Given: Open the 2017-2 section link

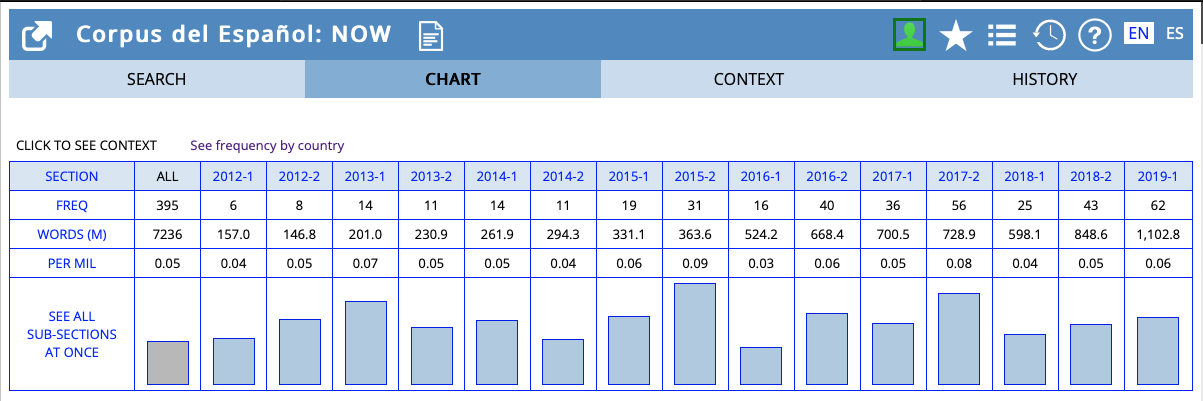Looking at the screenshot, I should click(959, 176).
